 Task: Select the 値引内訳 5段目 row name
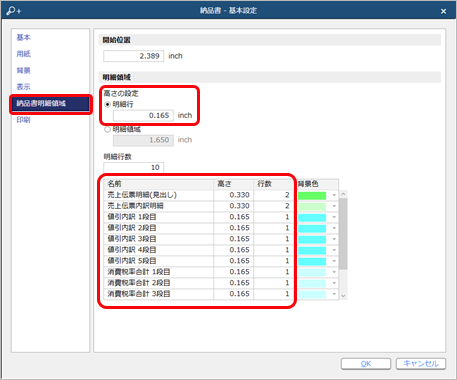tap(132, 261)
